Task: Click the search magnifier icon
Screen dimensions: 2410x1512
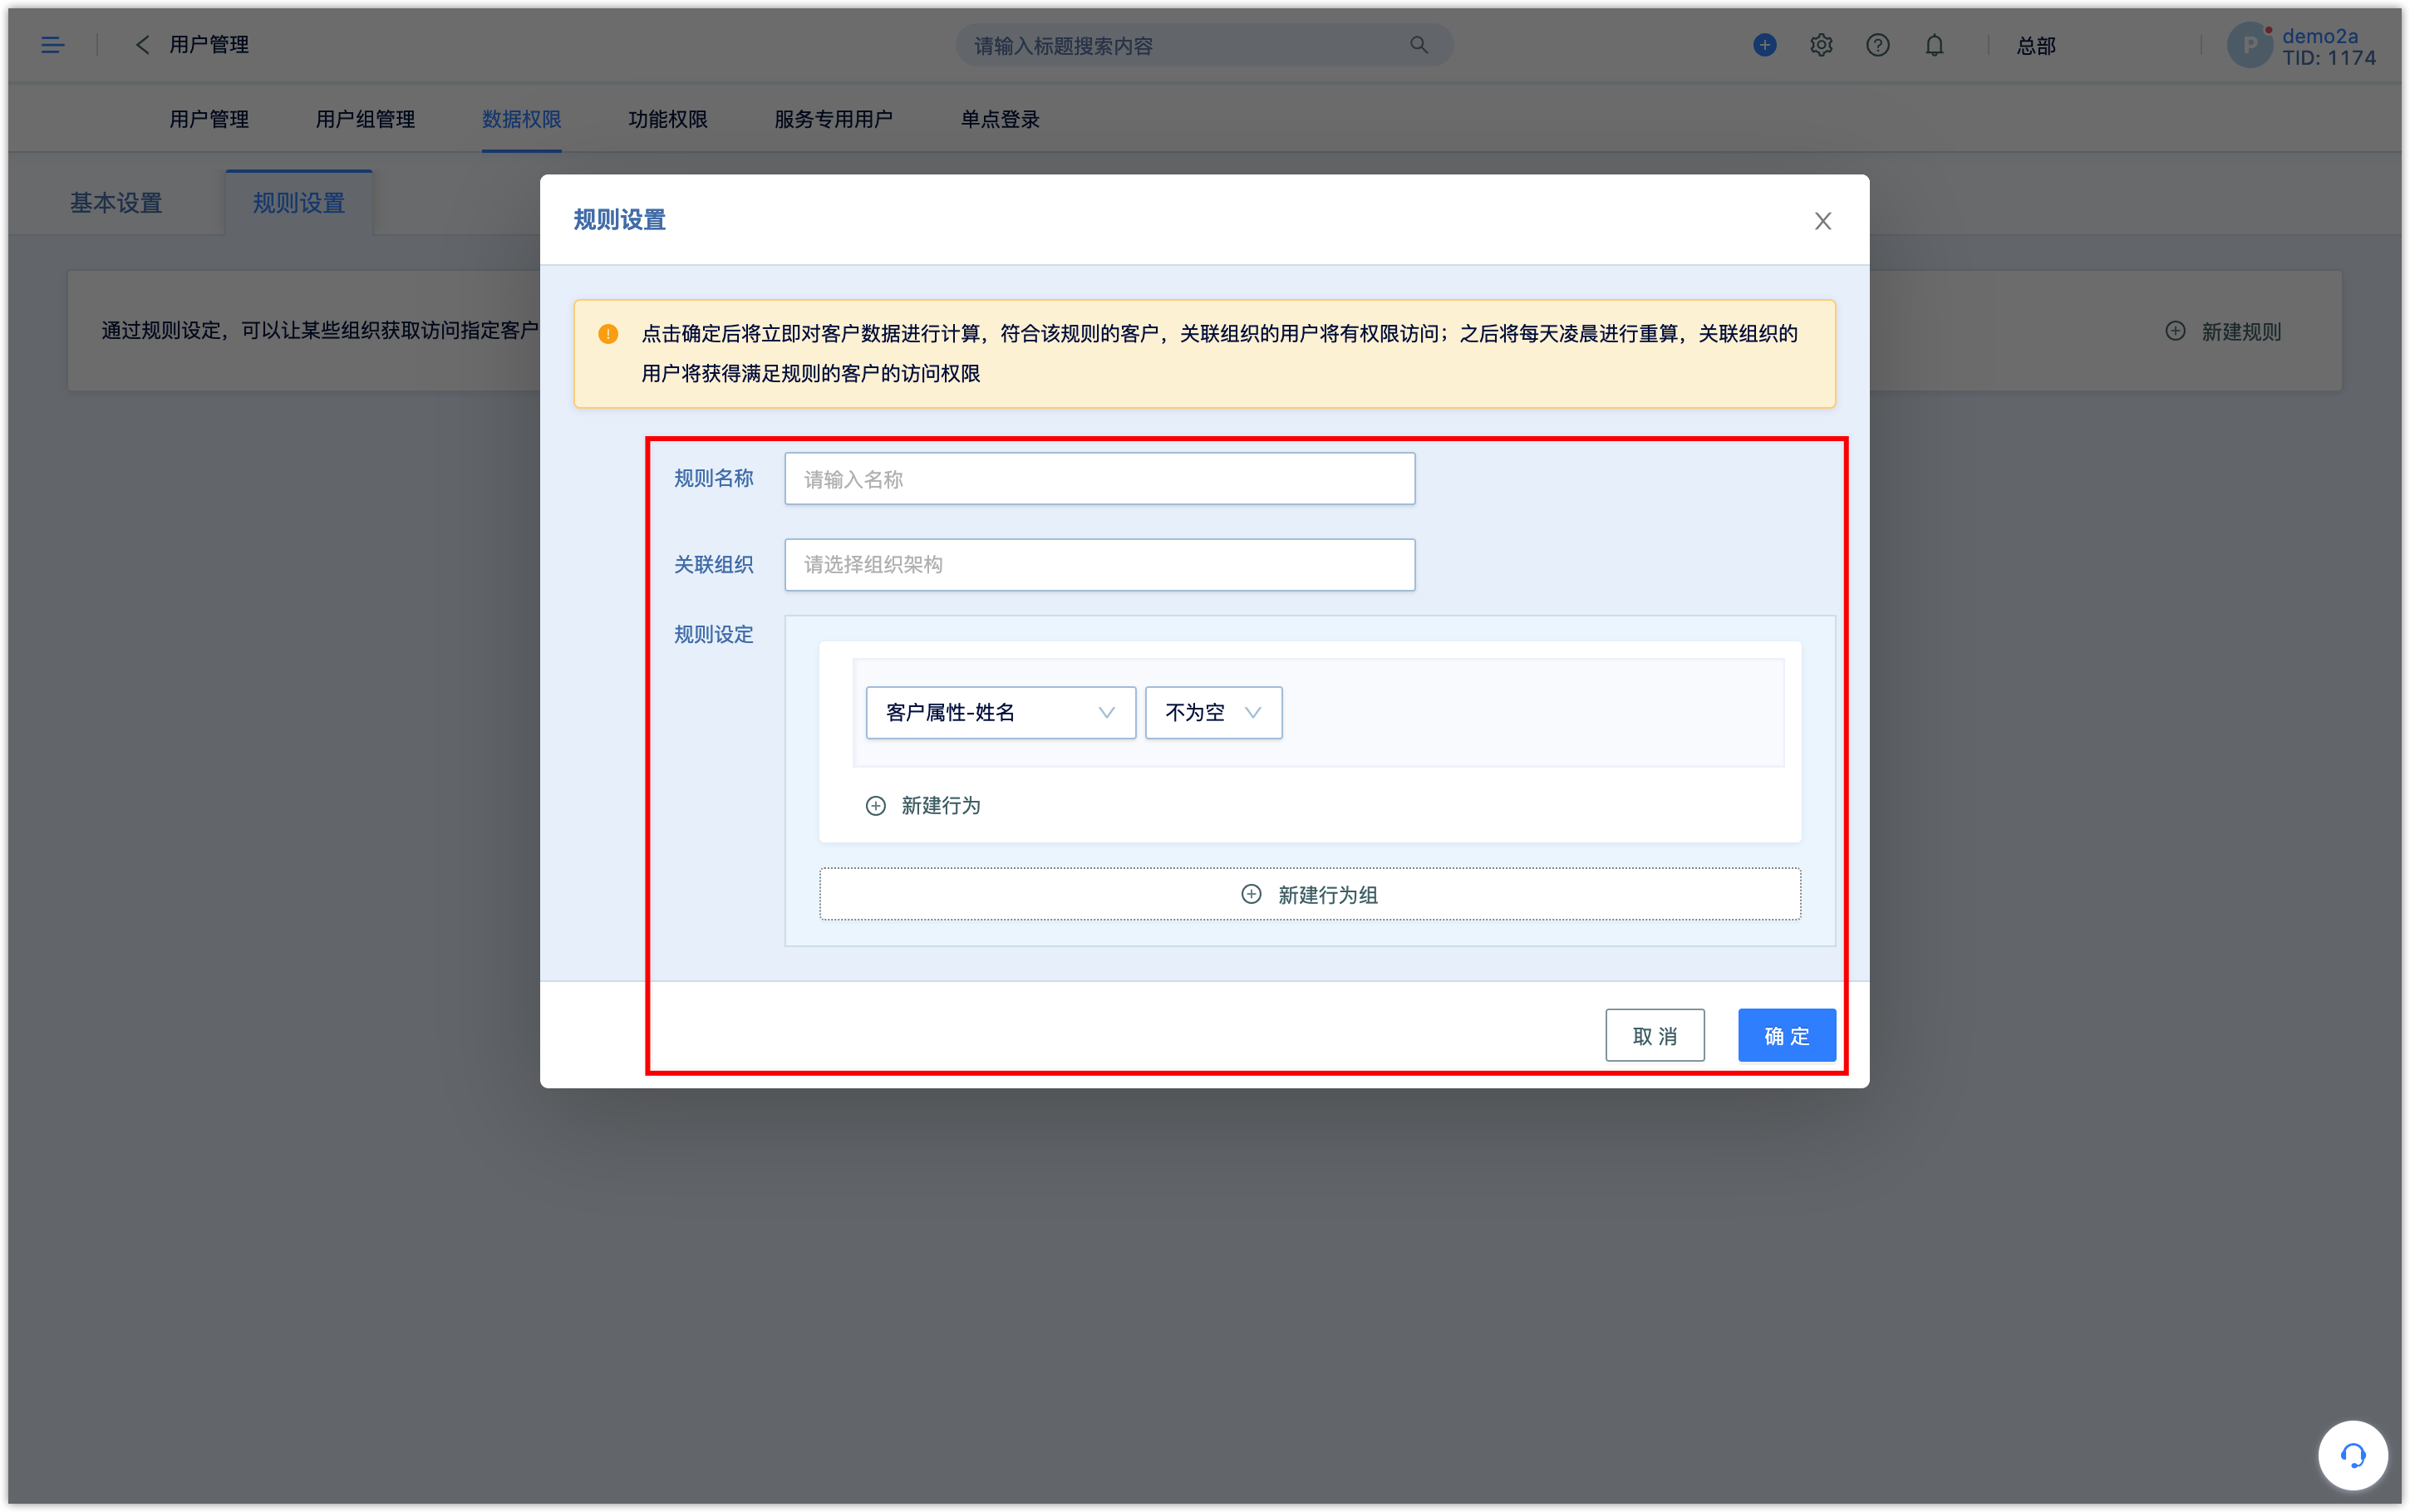Action: [1418, 45]
